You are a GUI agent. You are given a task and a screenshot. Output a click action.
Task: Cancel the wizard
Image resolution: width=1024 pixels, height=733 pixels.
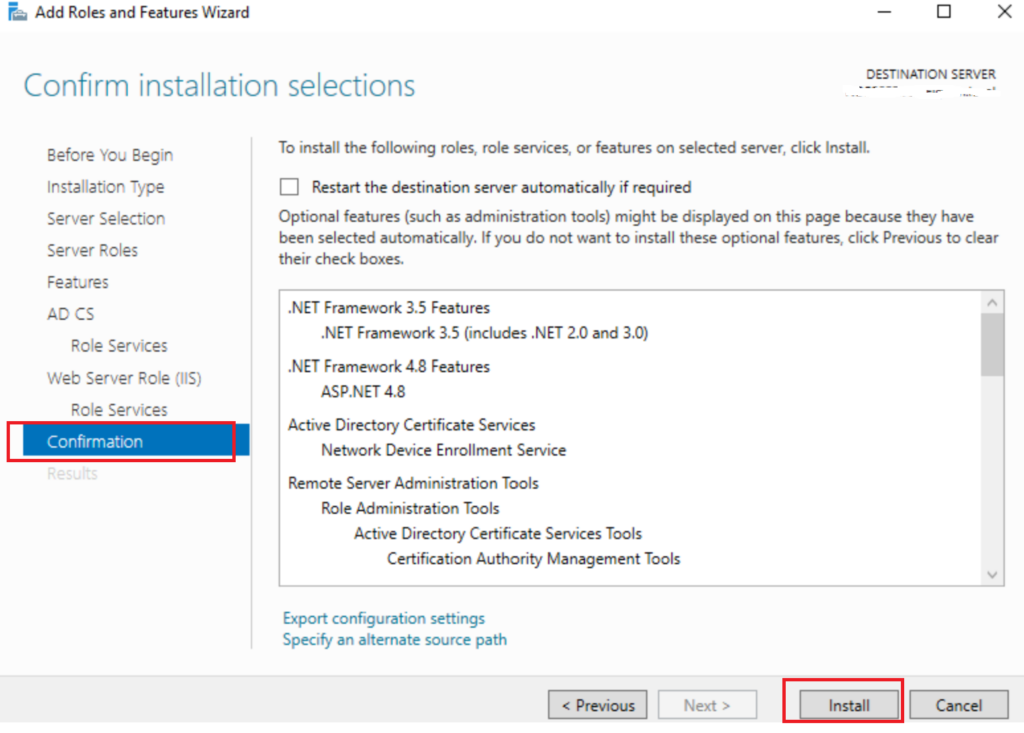coord(959,706)
